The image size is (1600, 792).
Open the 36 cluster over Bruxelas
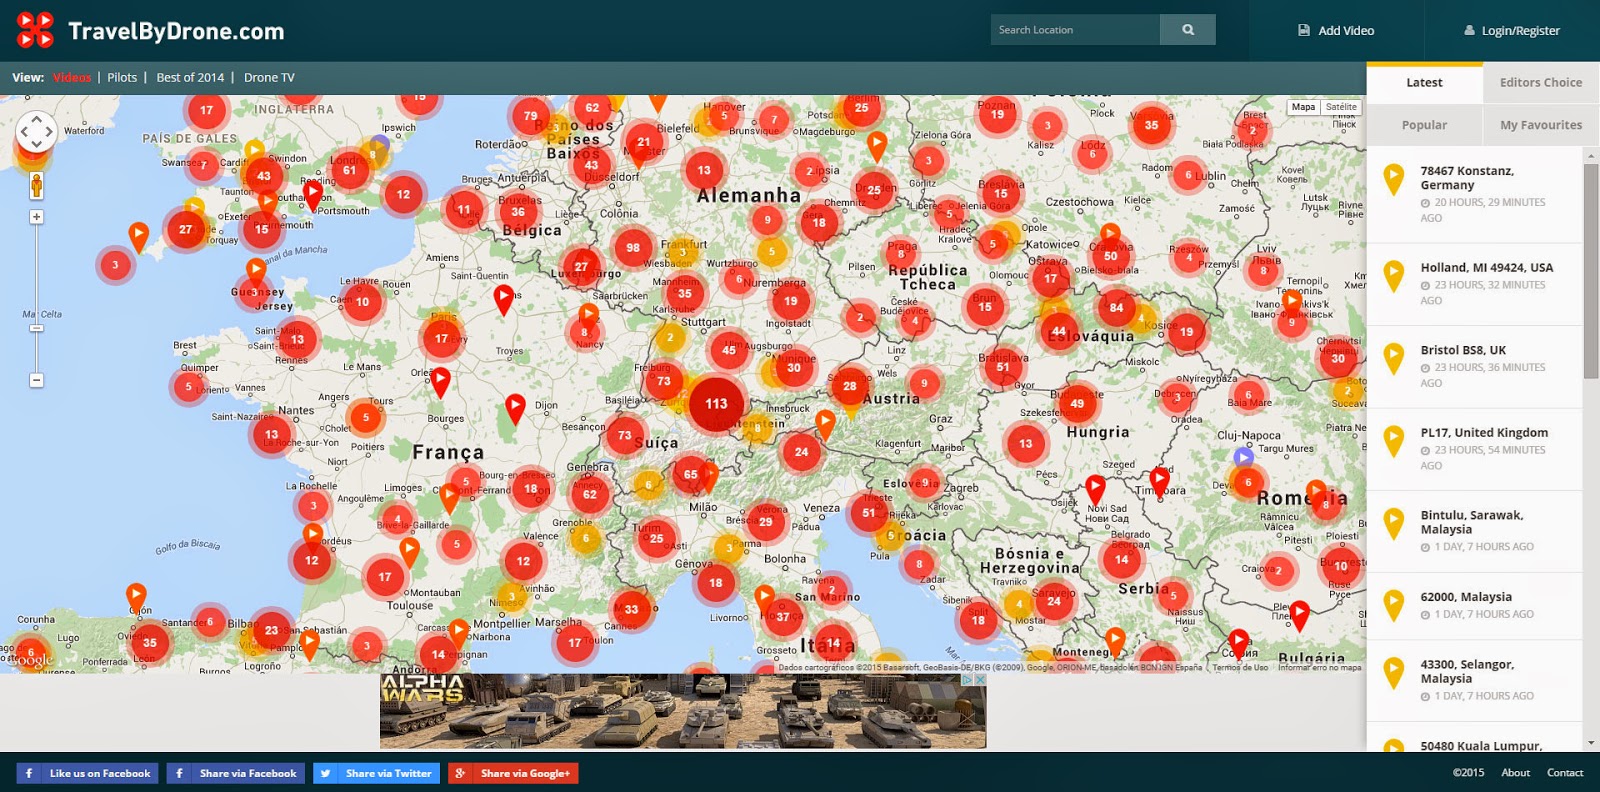click(x=518, y=212)
